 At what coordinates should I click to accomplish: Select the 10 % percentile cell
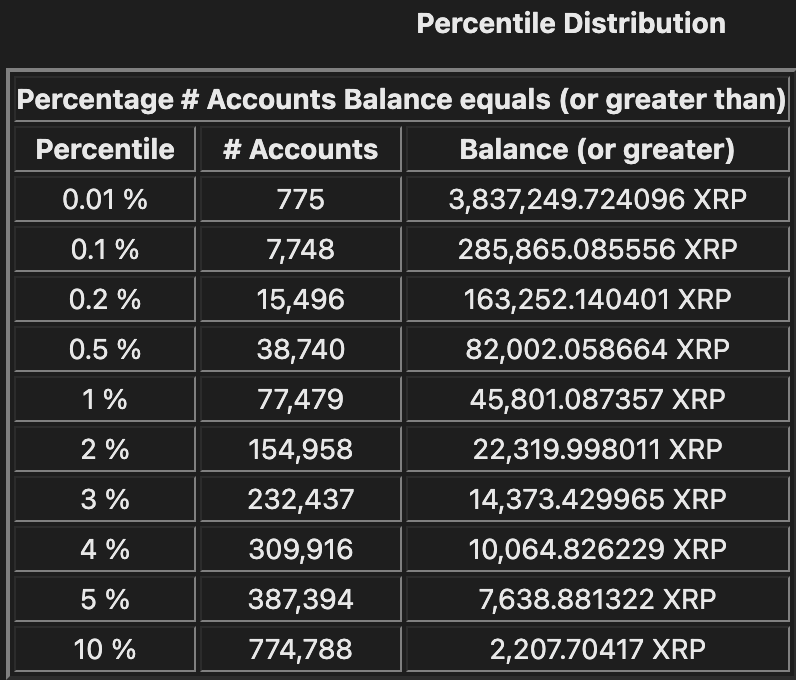click(105, 649)
